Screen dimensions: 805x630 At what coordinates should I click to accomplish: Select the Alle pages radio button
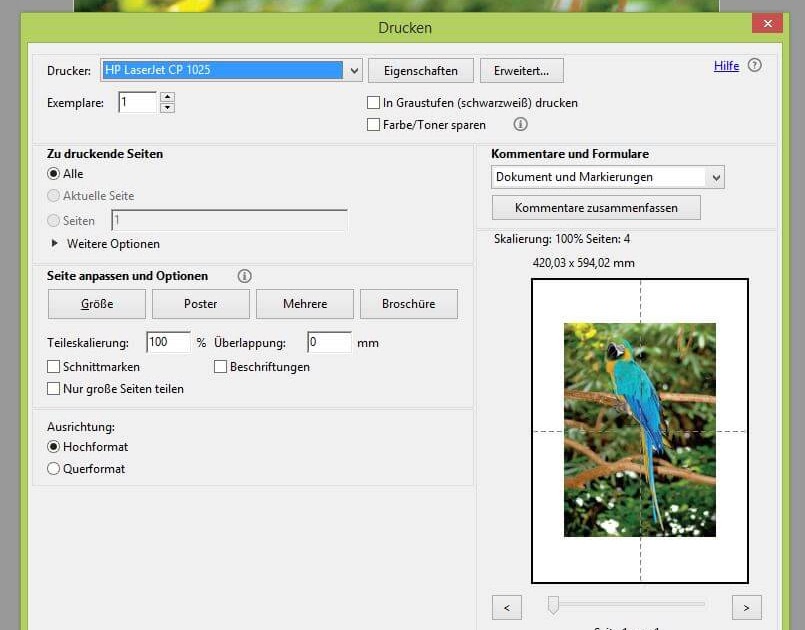click(x=53, y=174)
